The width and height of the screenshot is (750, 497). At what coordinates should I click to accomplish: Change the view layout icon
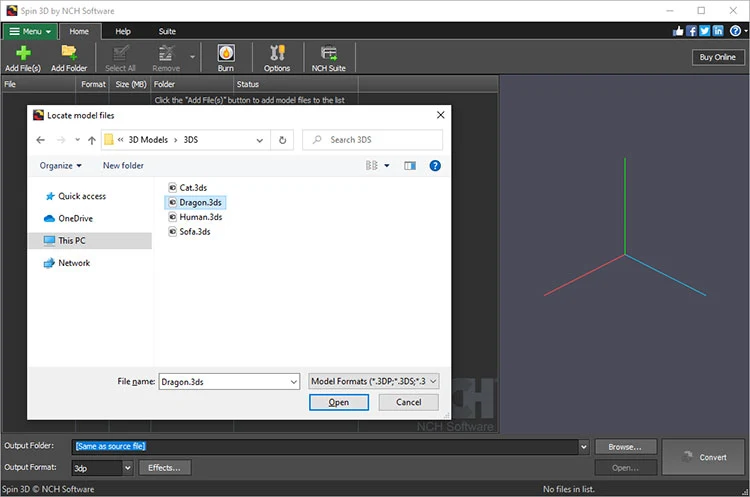372,166
